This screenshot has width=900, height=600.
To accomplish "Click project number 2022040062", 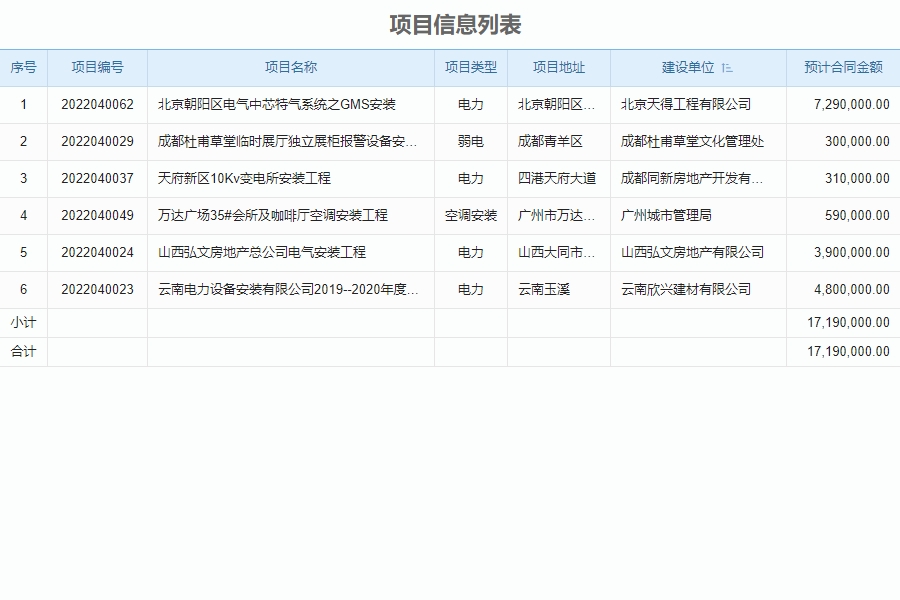I will (98, 104).
